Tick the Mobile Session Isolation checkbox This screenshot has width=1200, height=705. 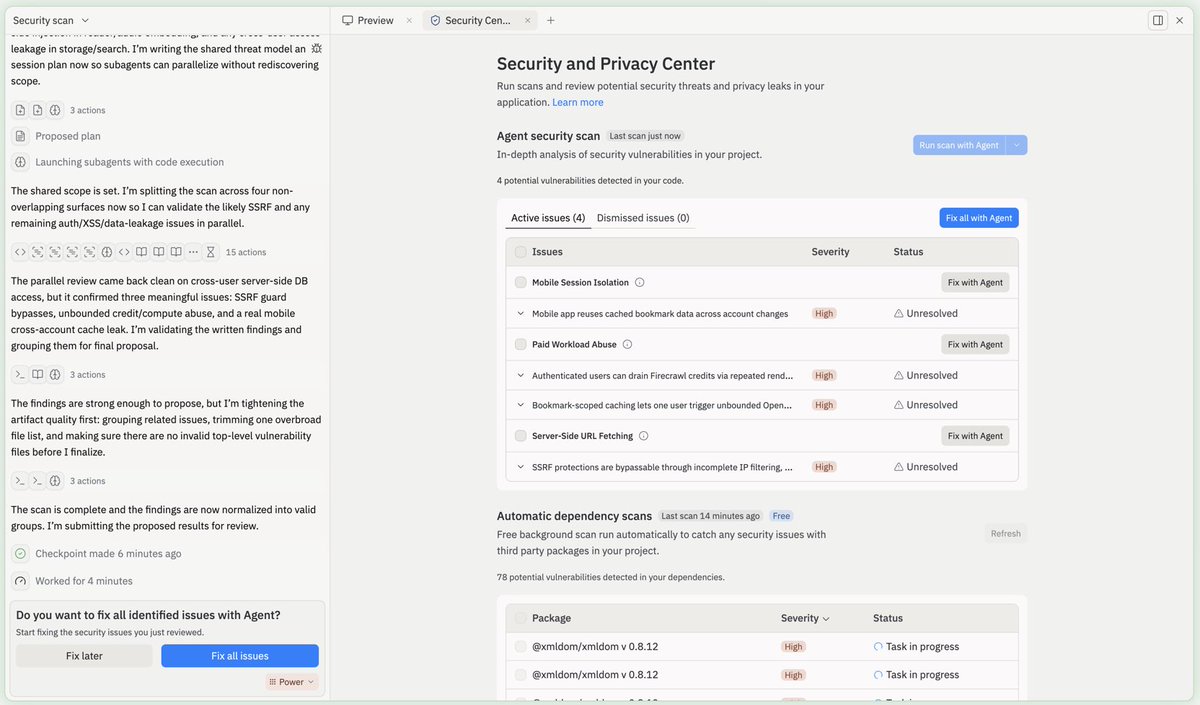[x=520, y=283]
